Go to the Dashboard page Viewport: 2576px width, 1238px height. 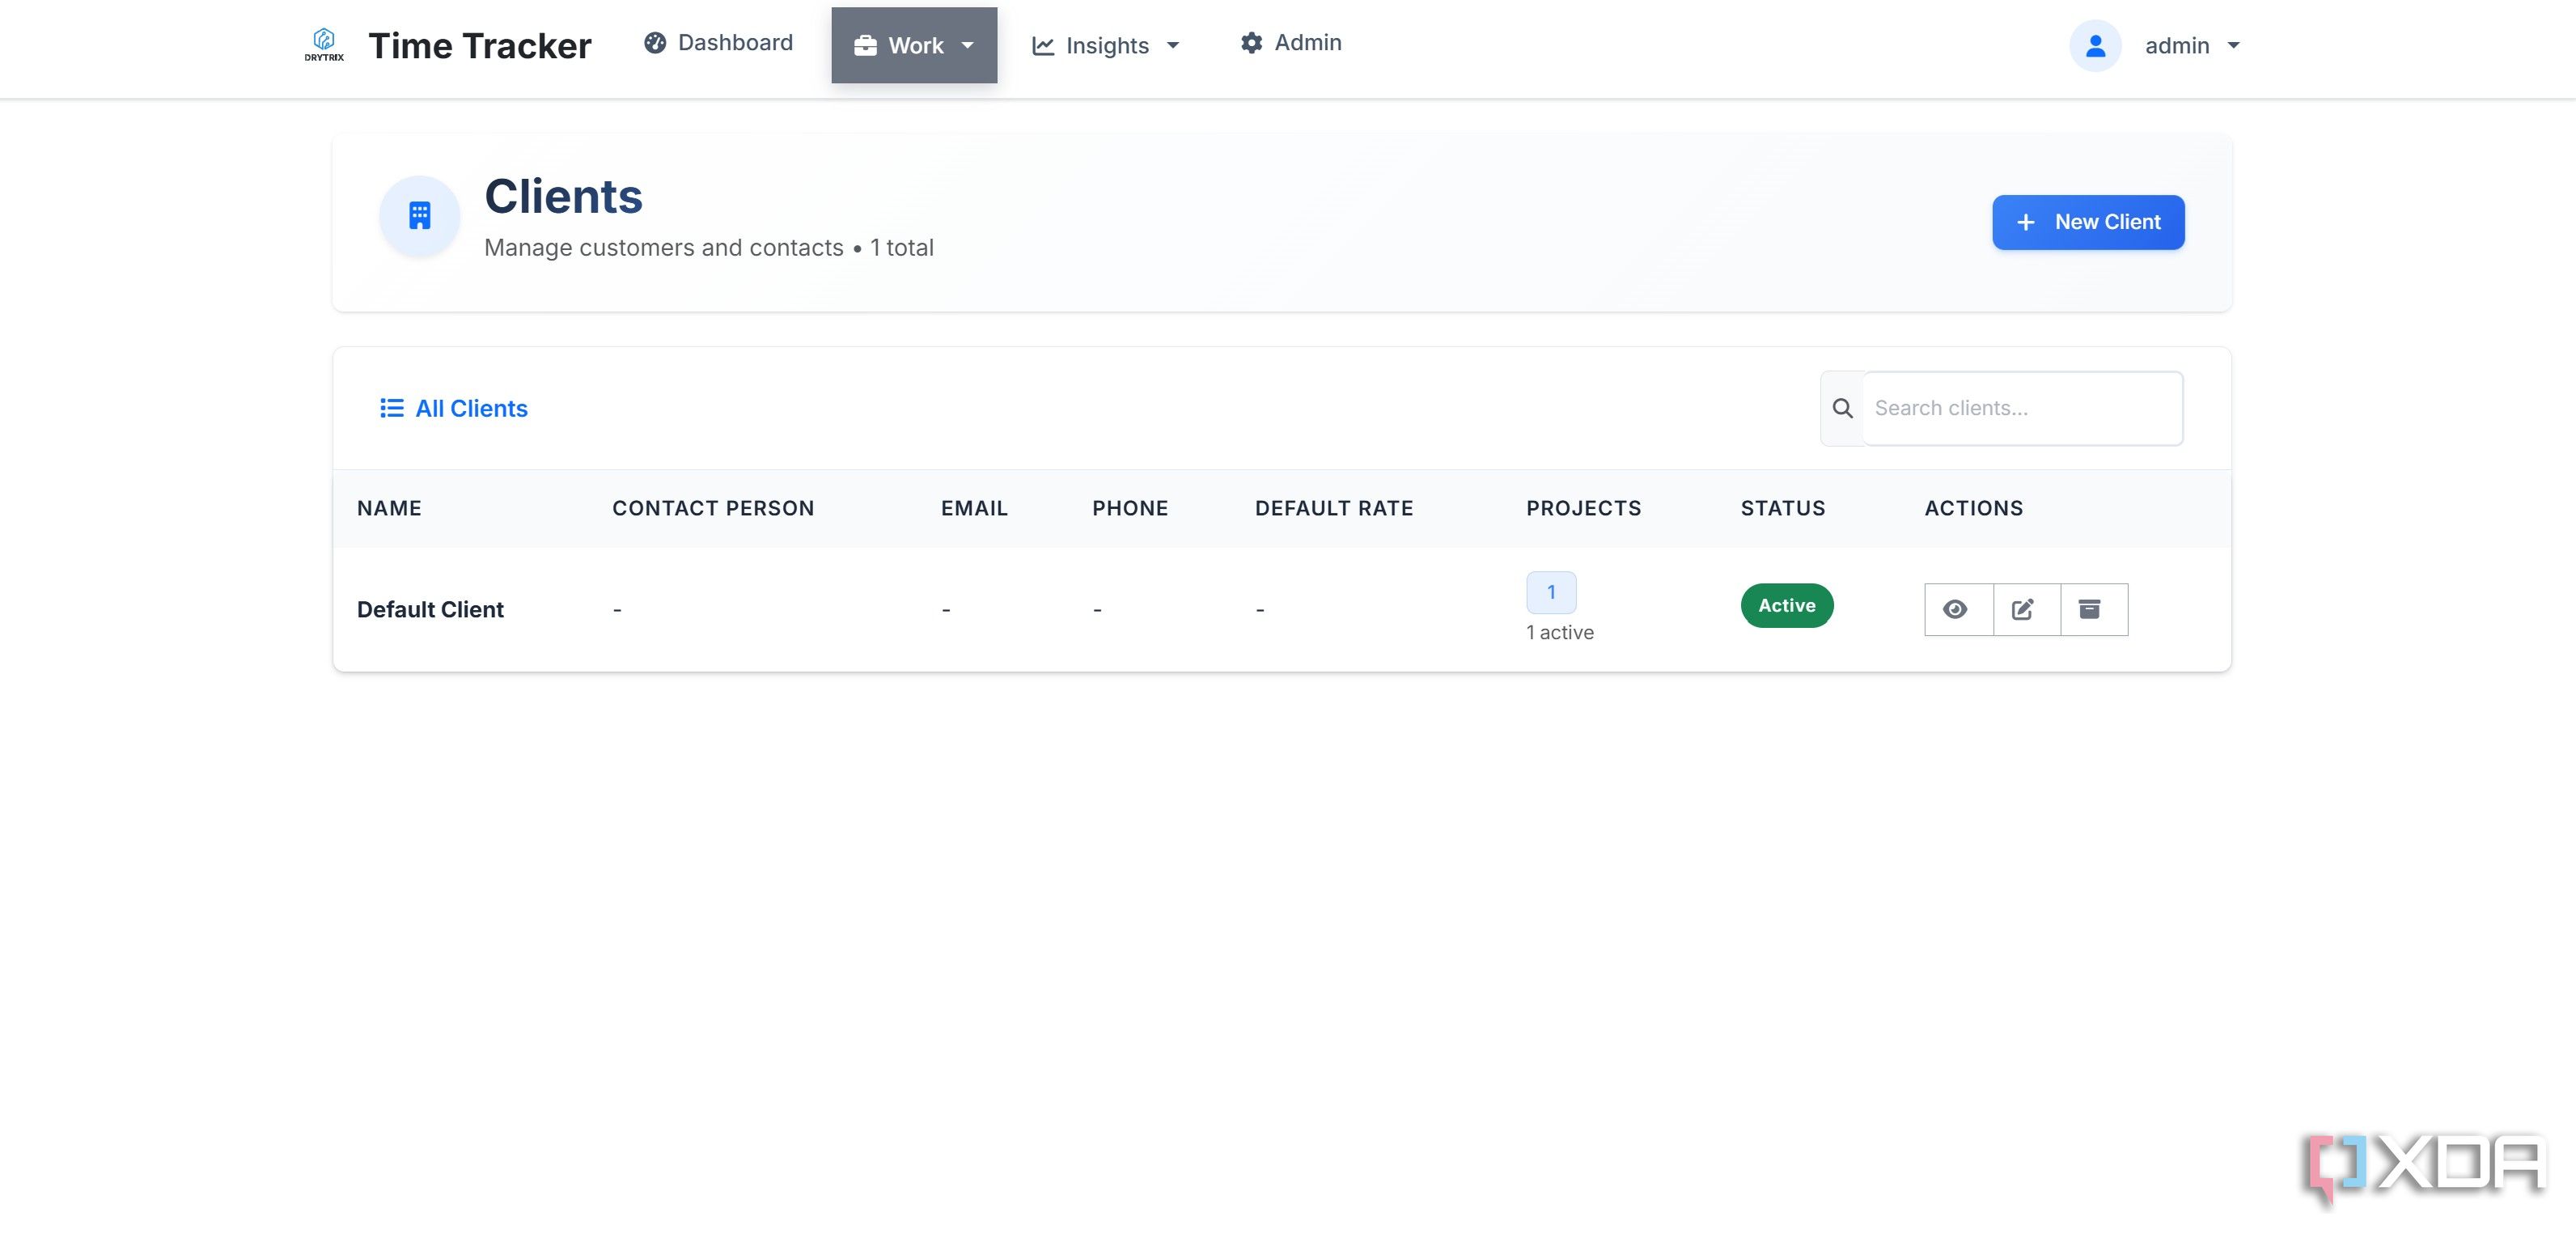[x=718, y=42]
